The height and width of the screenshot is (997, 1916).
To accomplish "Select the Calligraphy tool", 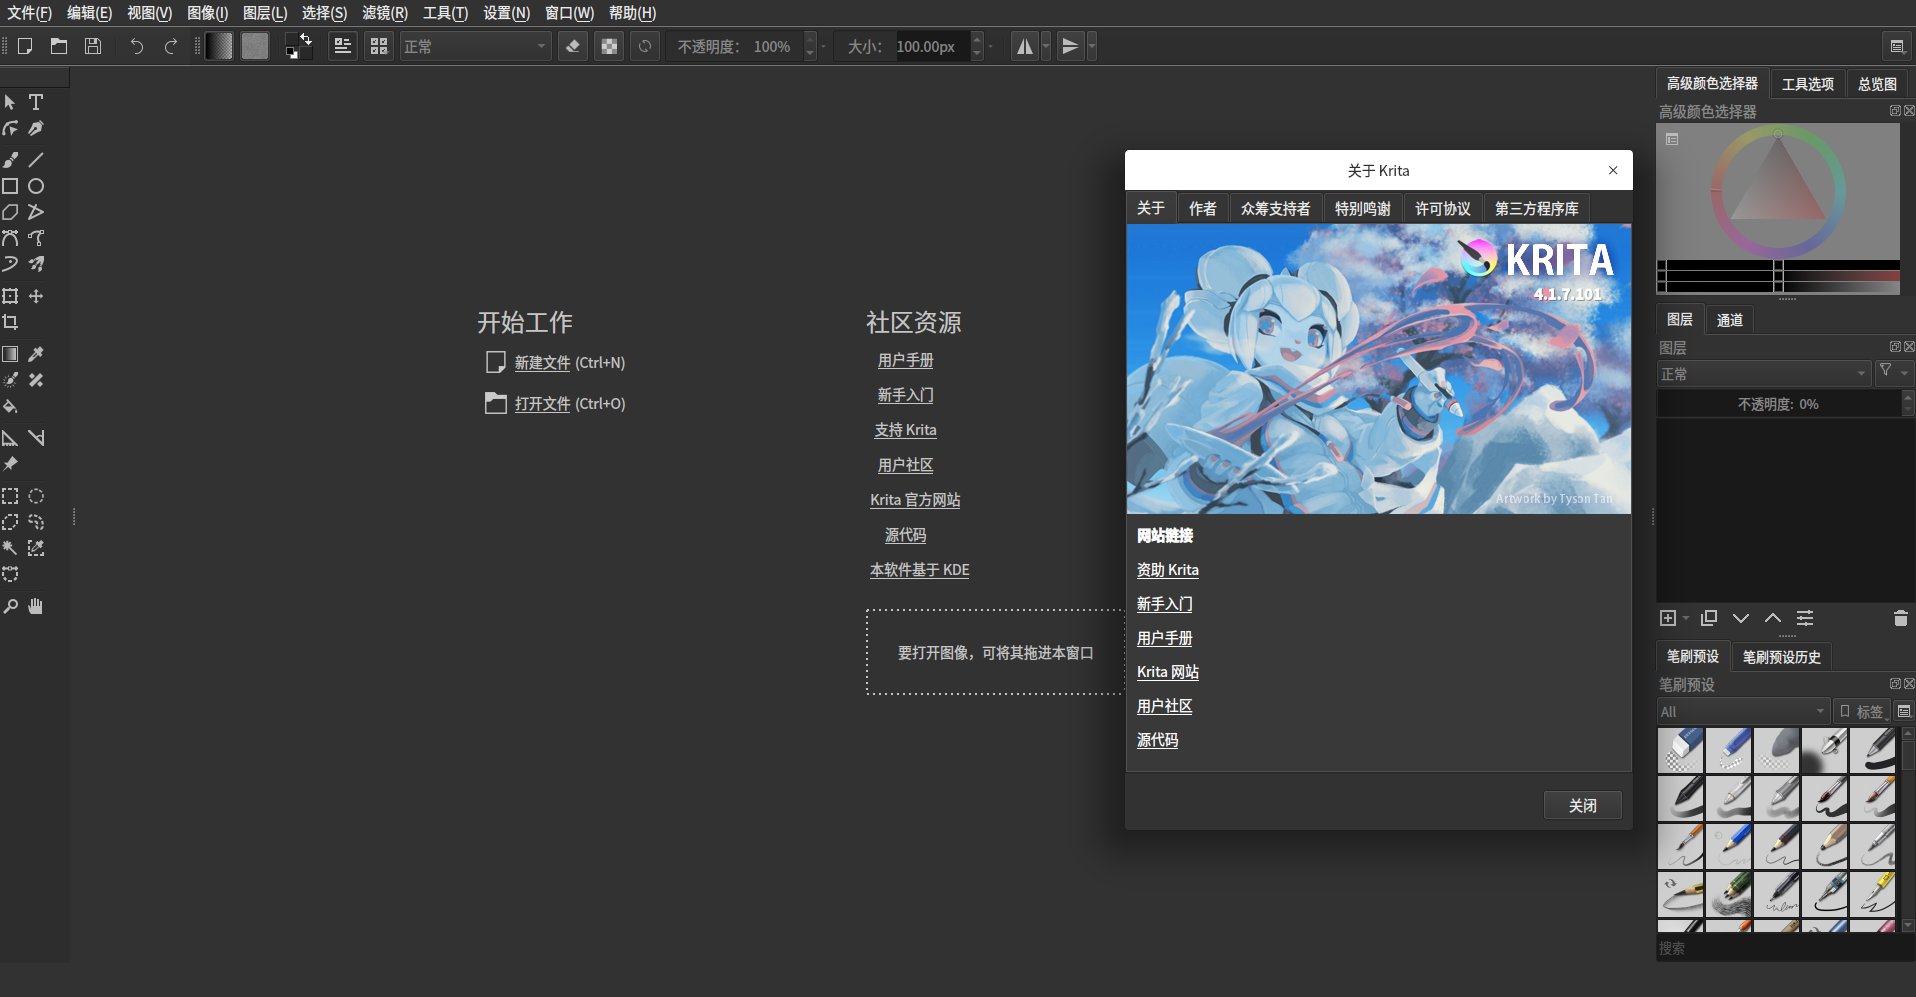I will (36, 128).
